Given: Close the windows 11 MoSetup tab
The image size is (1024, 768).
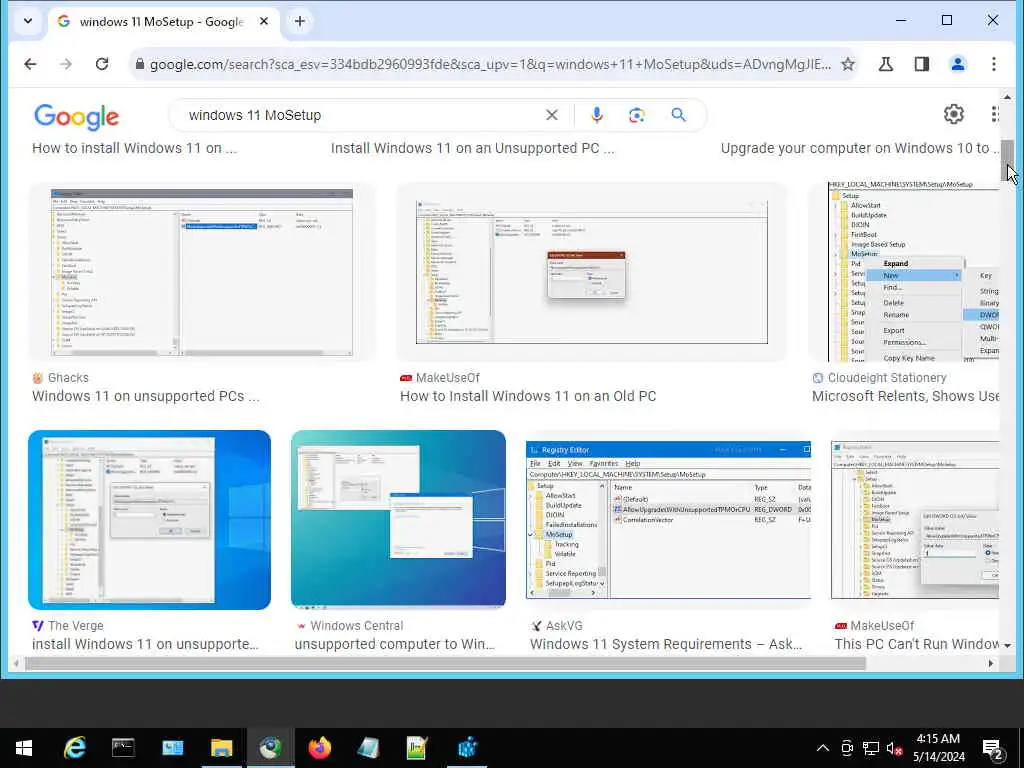Looking at the screenshot, I should coord(264,21).
